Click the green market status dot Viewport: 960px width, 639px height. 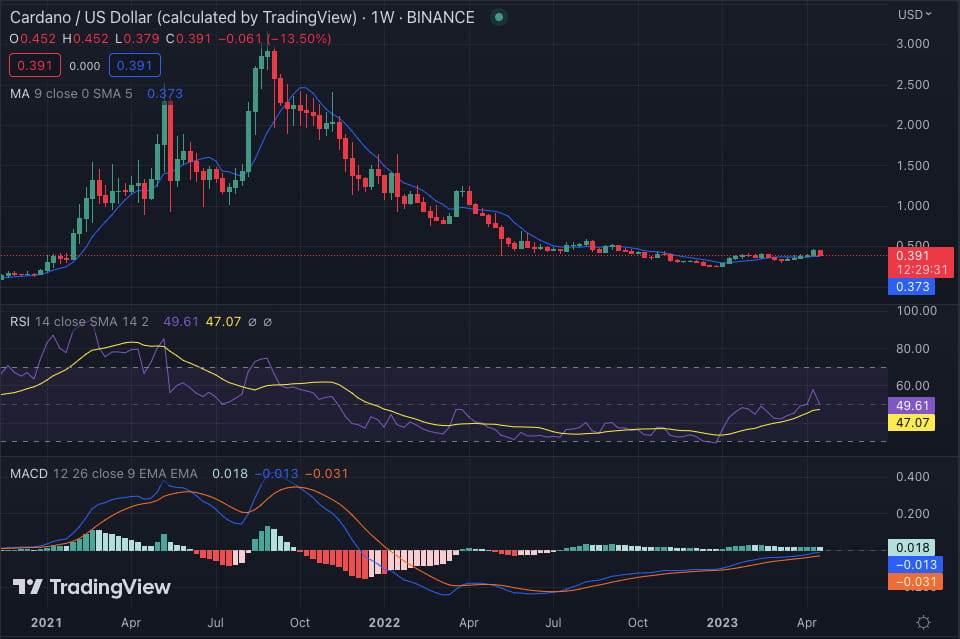pyautogui.click(x=499, y=17)
